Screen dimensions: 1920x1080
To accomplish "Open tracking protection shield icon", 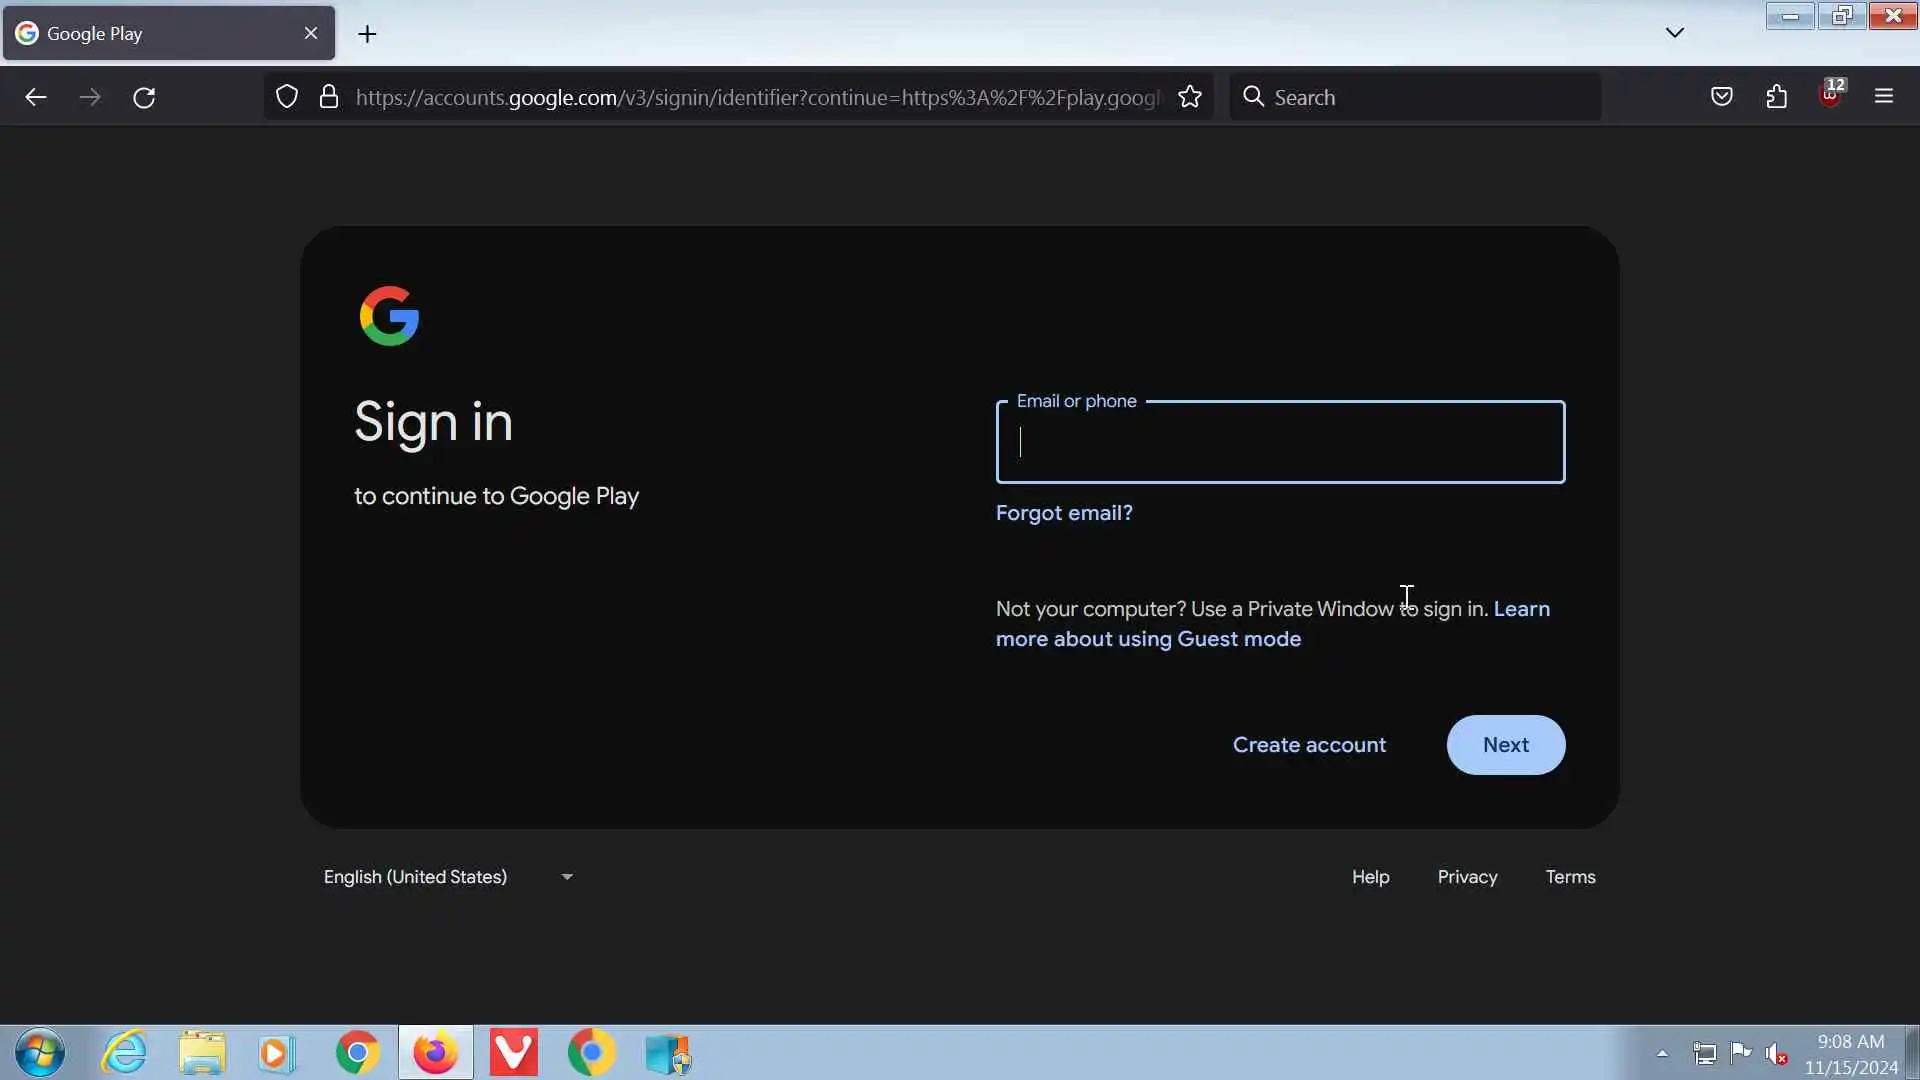I will [x=287, y=97].
